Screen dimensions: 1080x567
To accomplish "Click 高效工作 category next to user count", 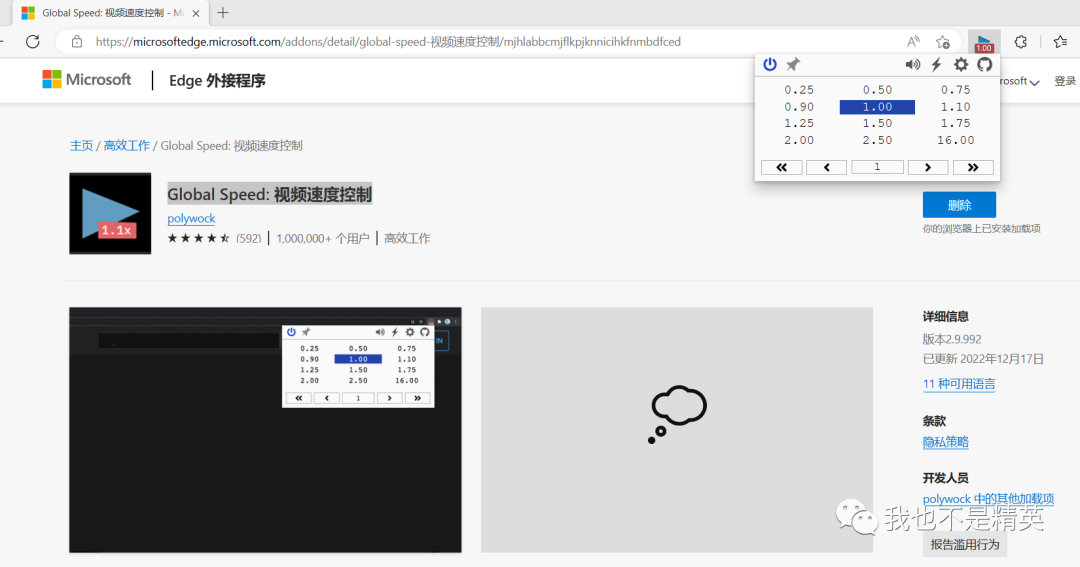I will pos(407,238).
